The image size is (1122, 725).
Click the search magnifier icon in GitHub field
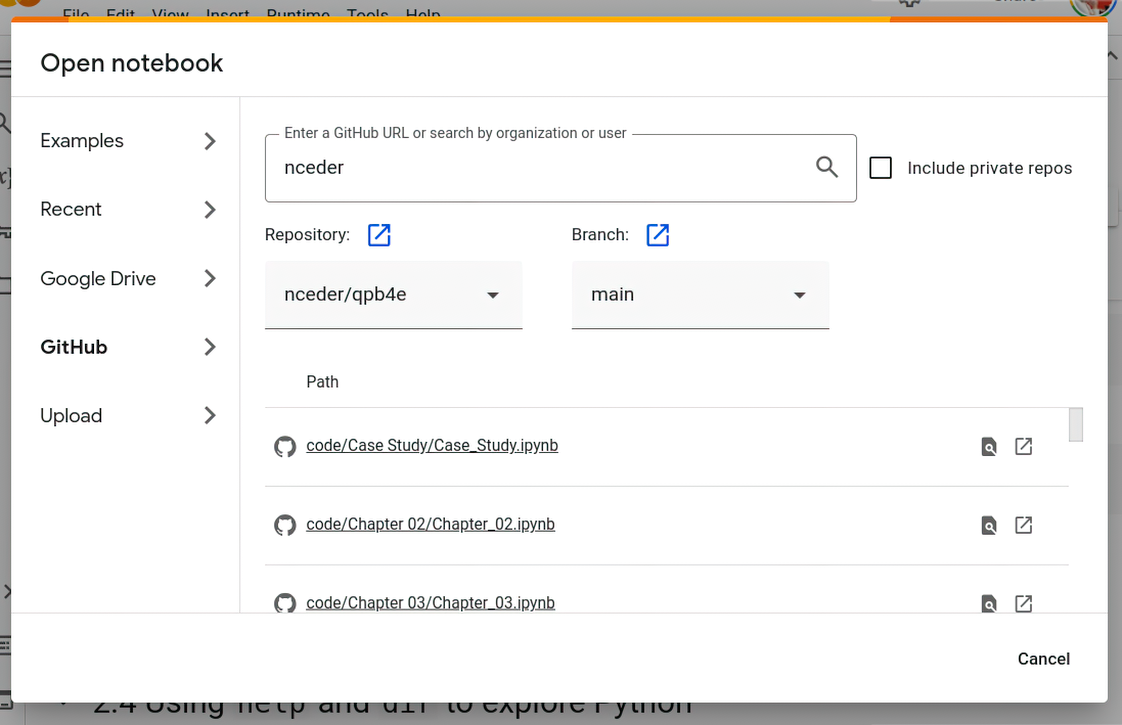coord(826,167)
